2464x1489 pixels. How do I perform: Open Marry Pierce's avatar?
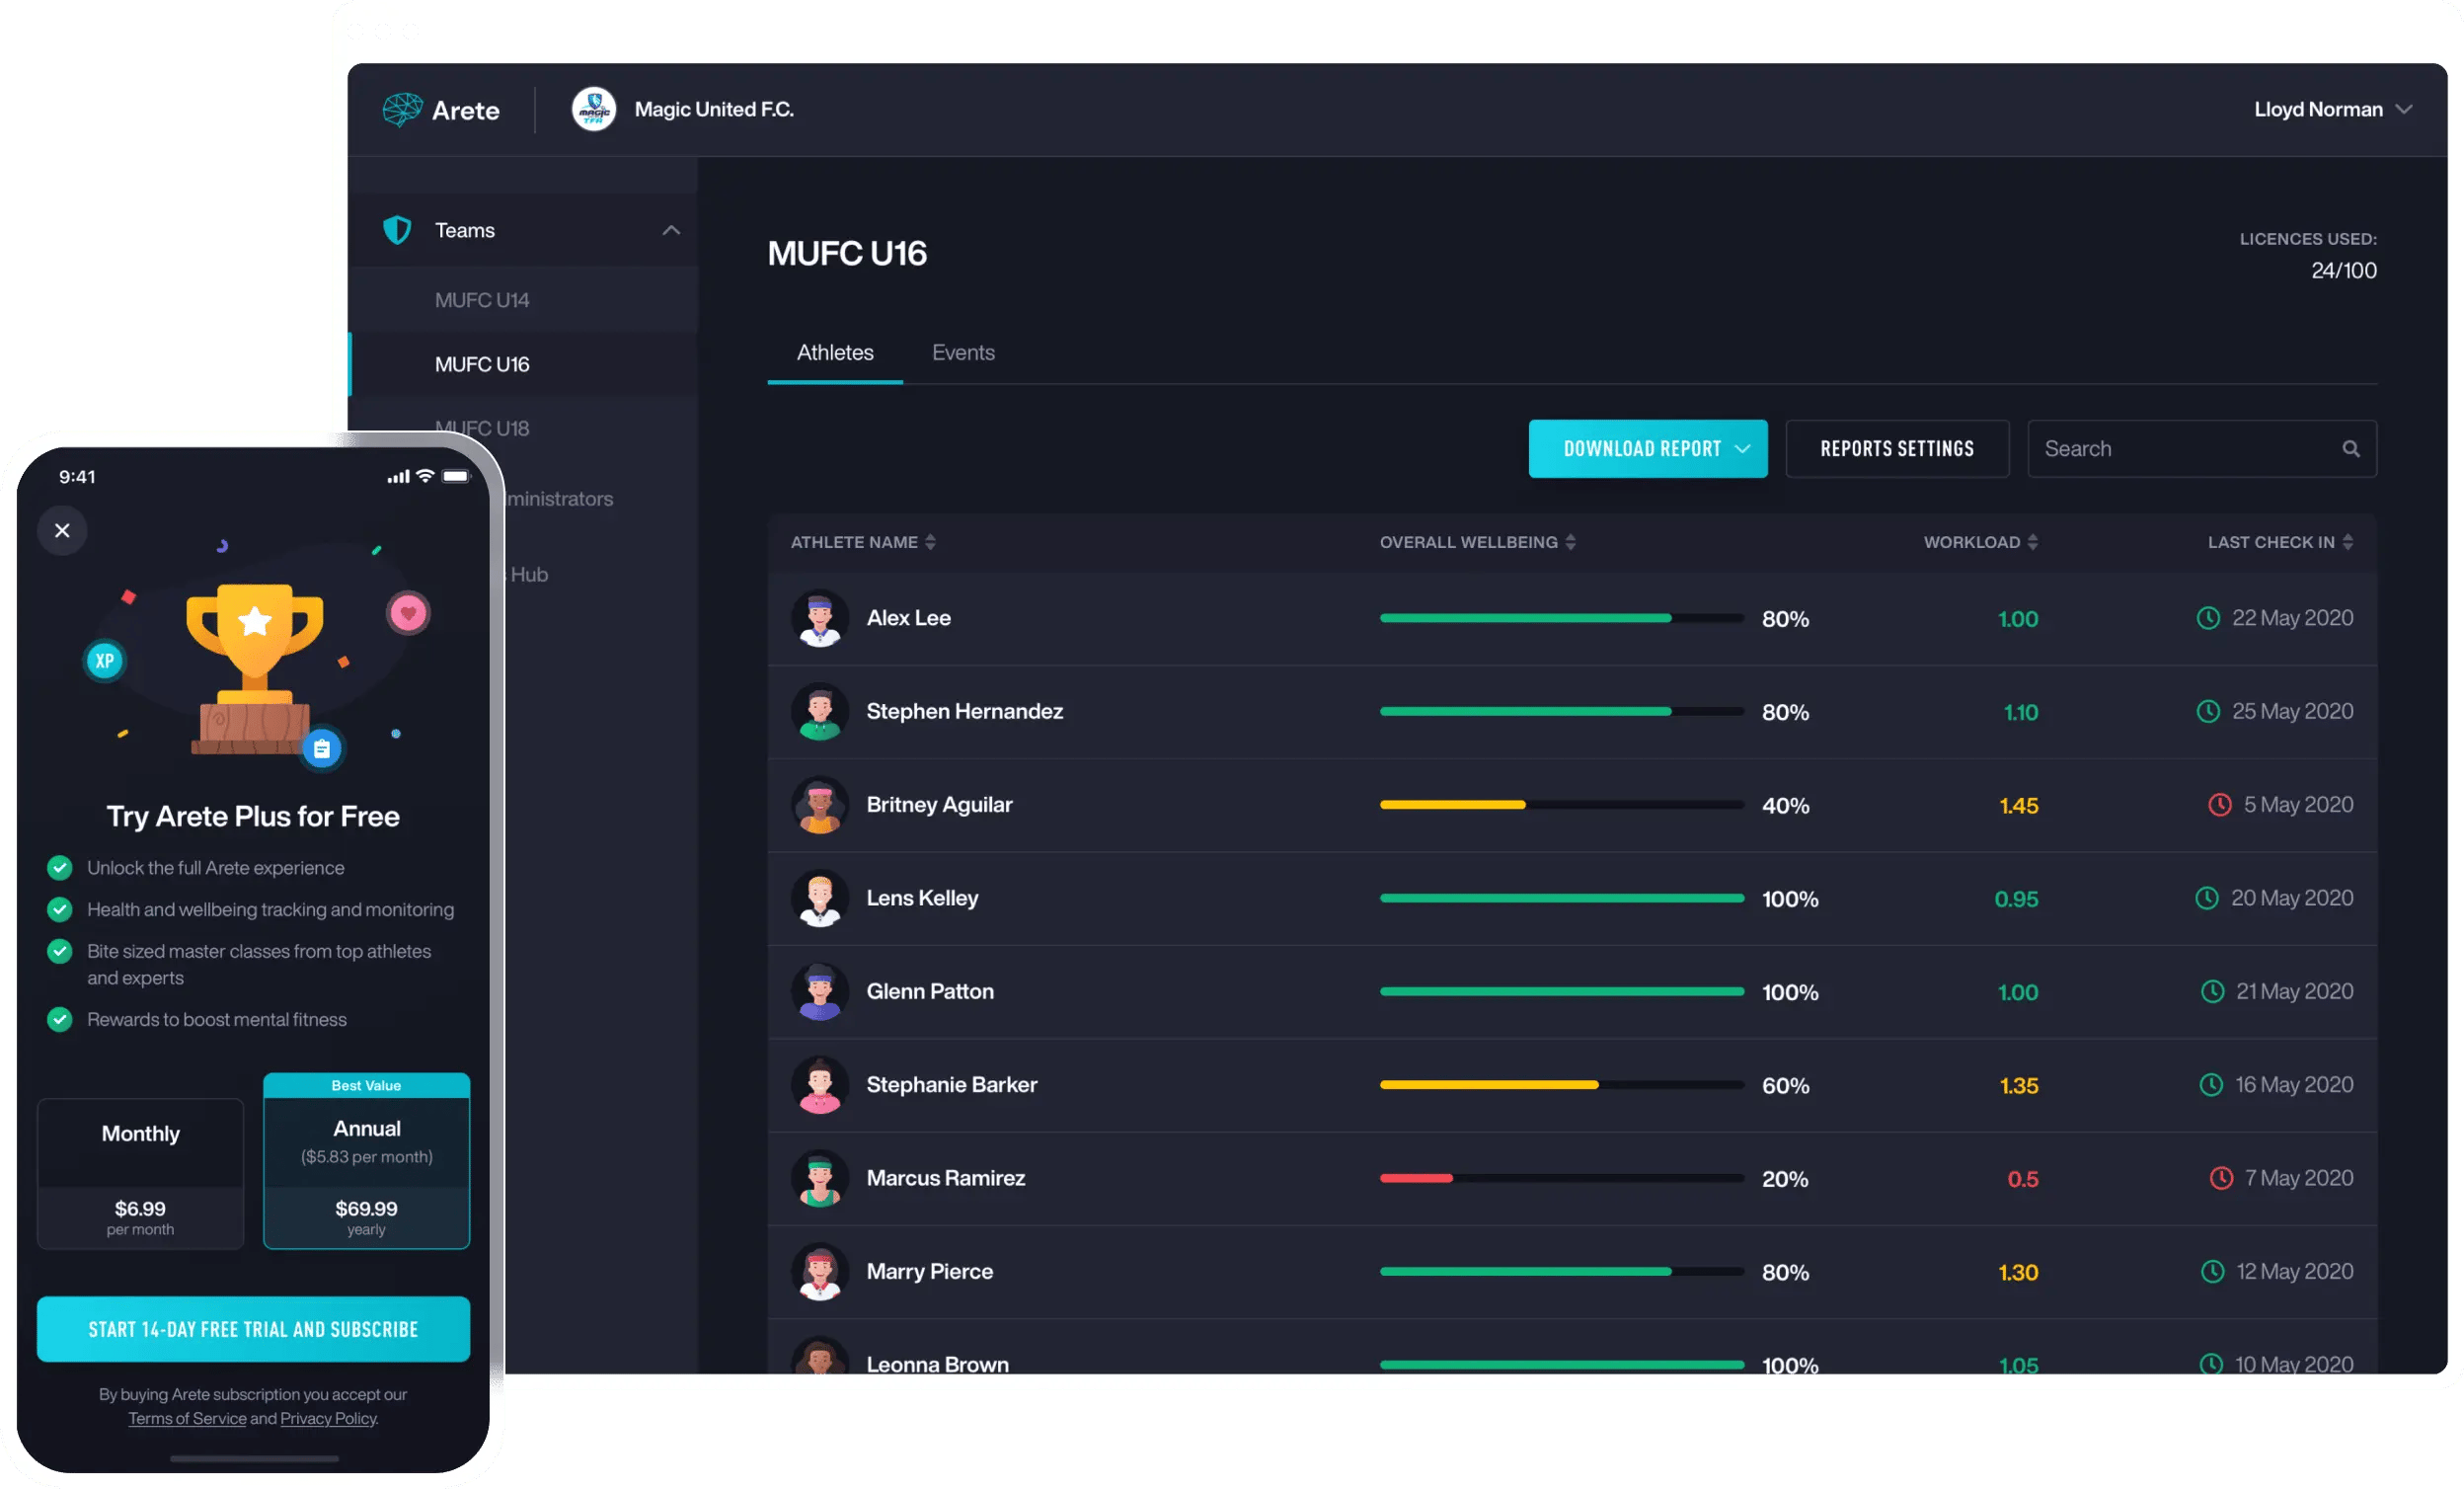tap(820, 1271)
